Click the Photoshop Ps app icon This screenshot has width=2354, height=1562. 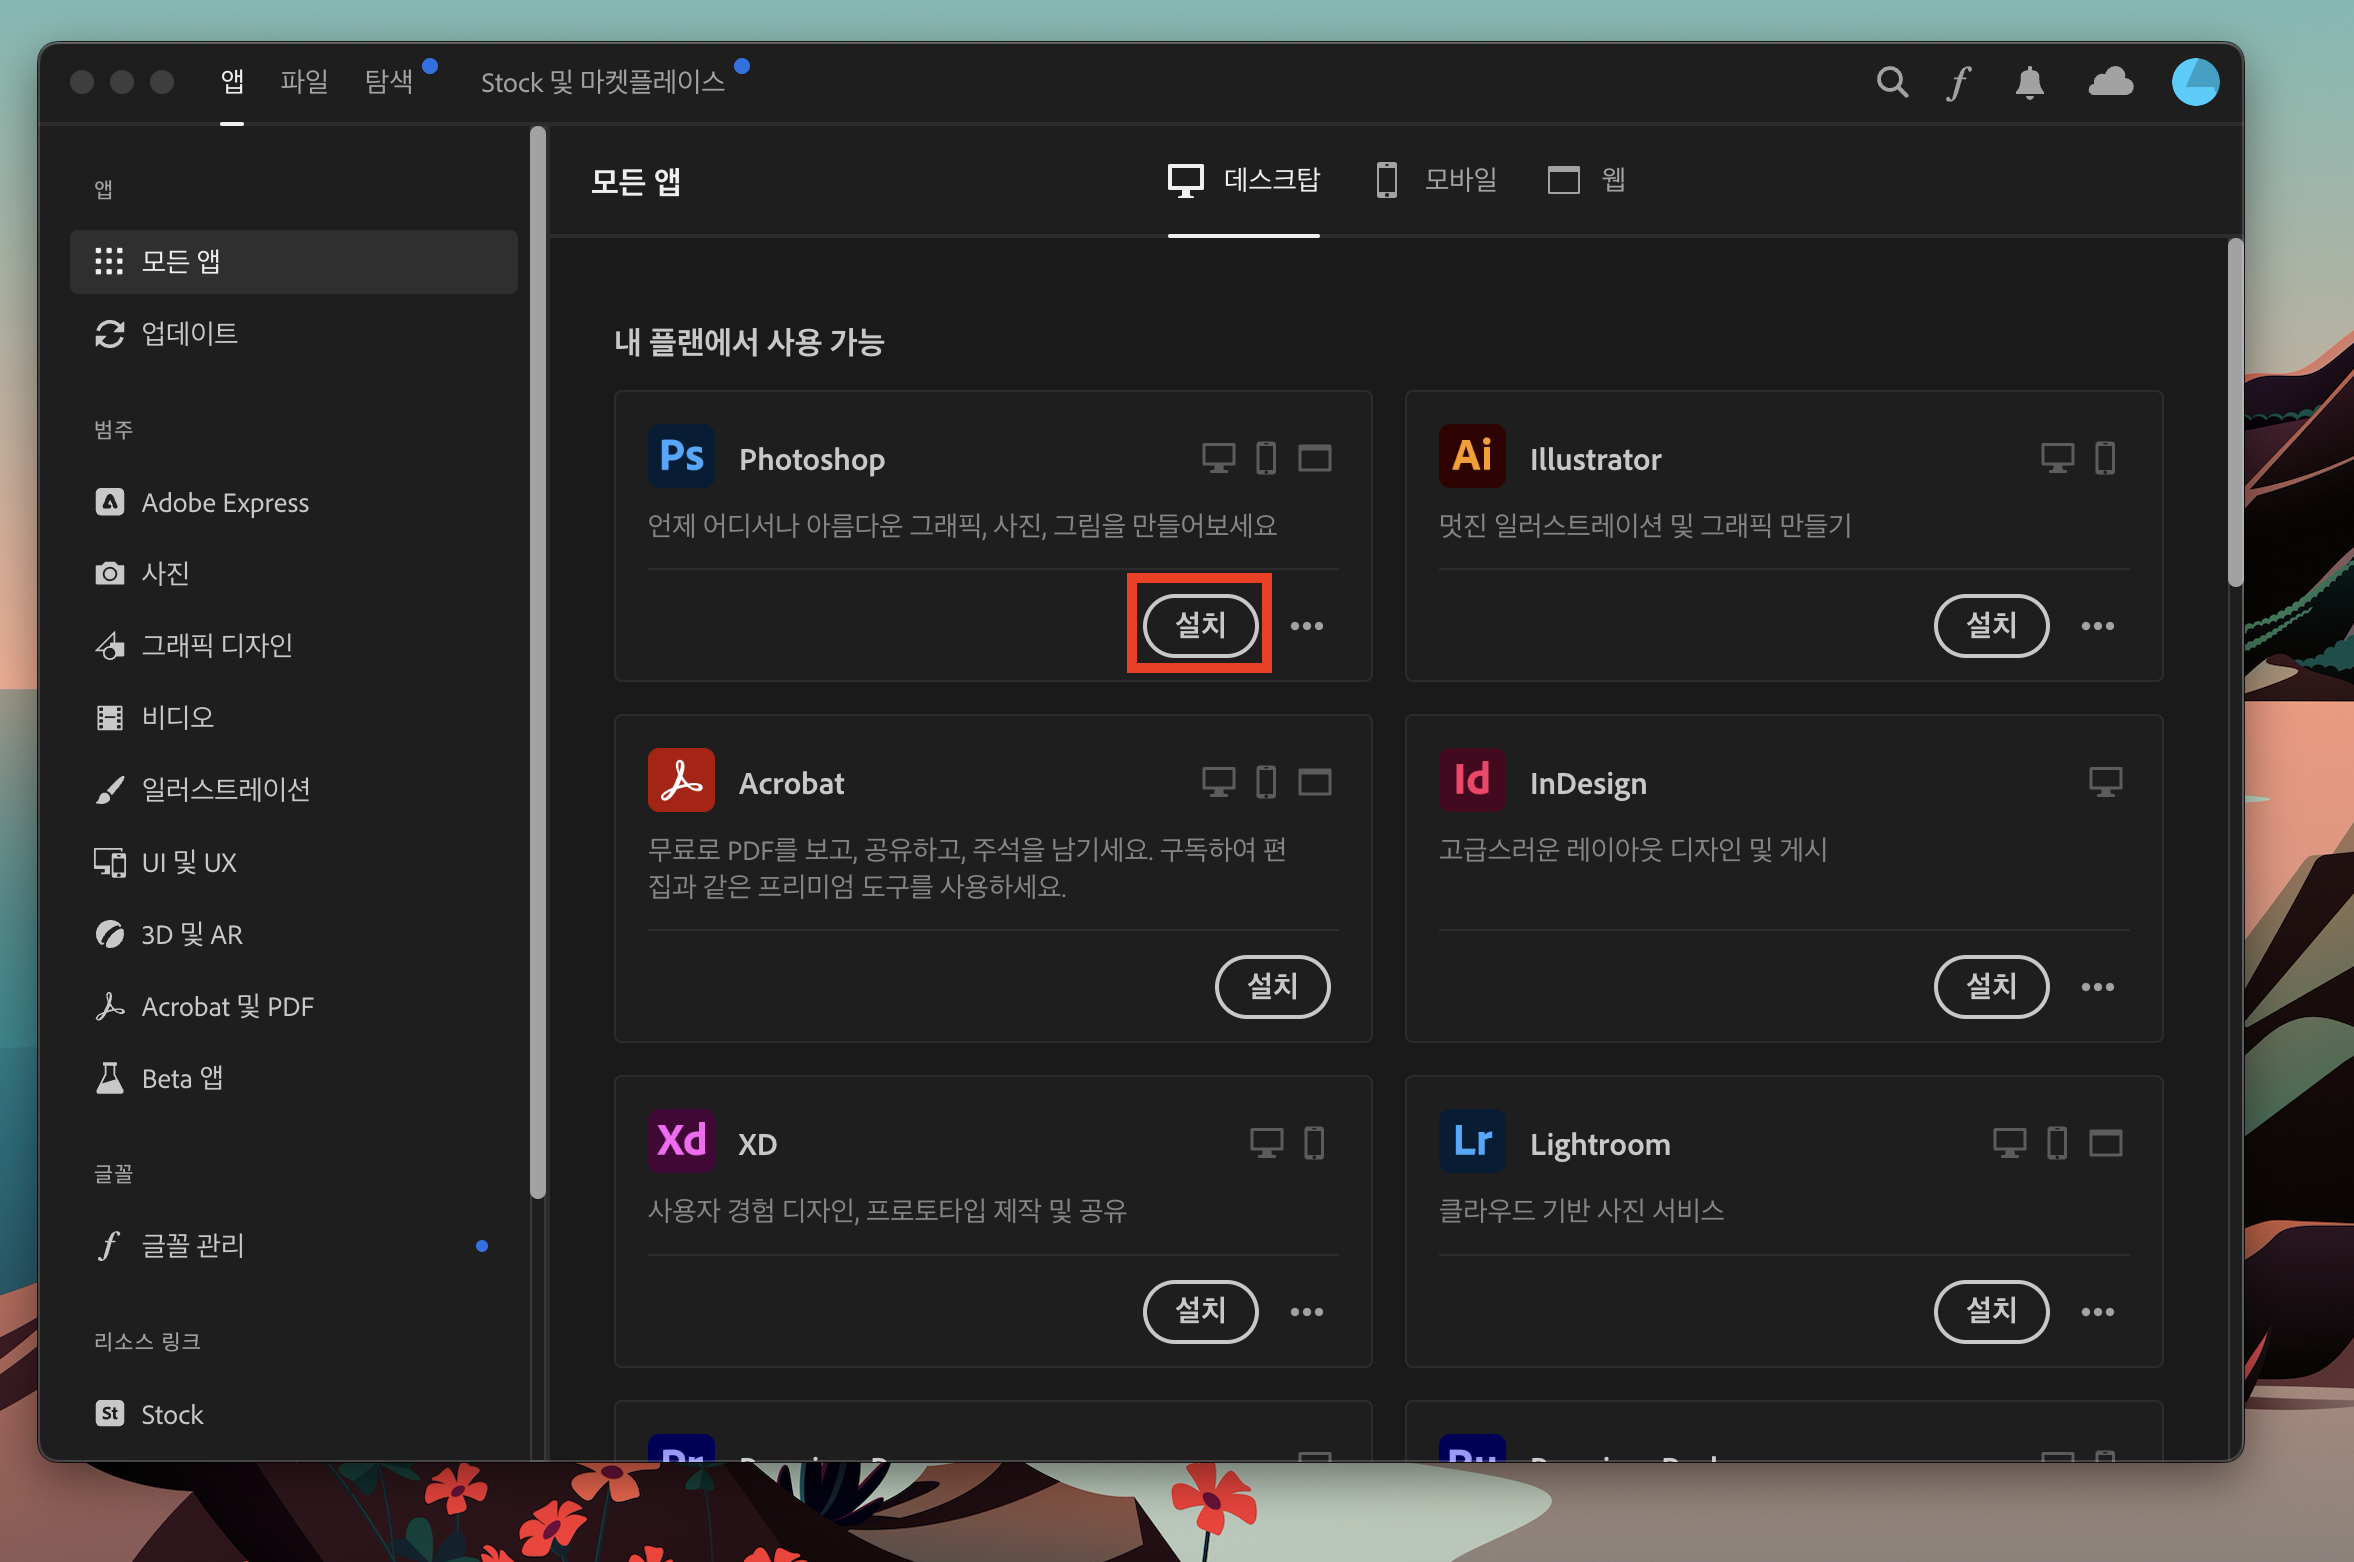[x=681, y=457]
